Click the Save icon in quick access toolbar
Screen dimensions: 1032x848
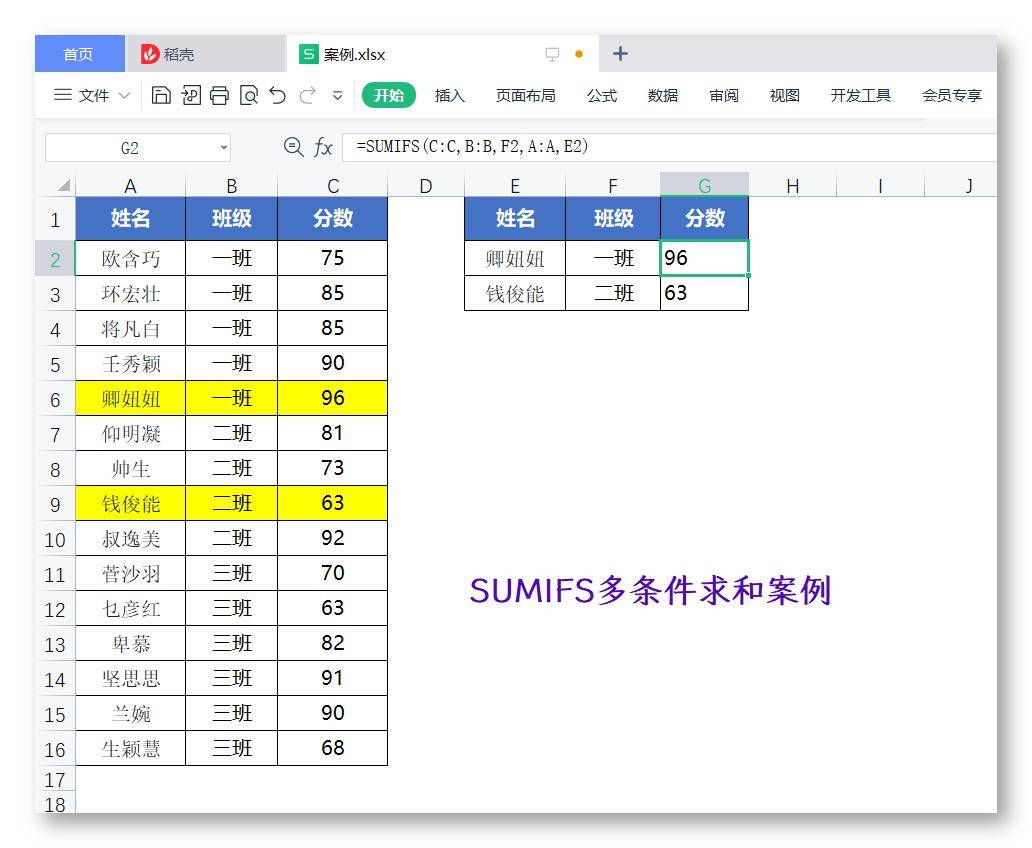[x=160, y=94]
